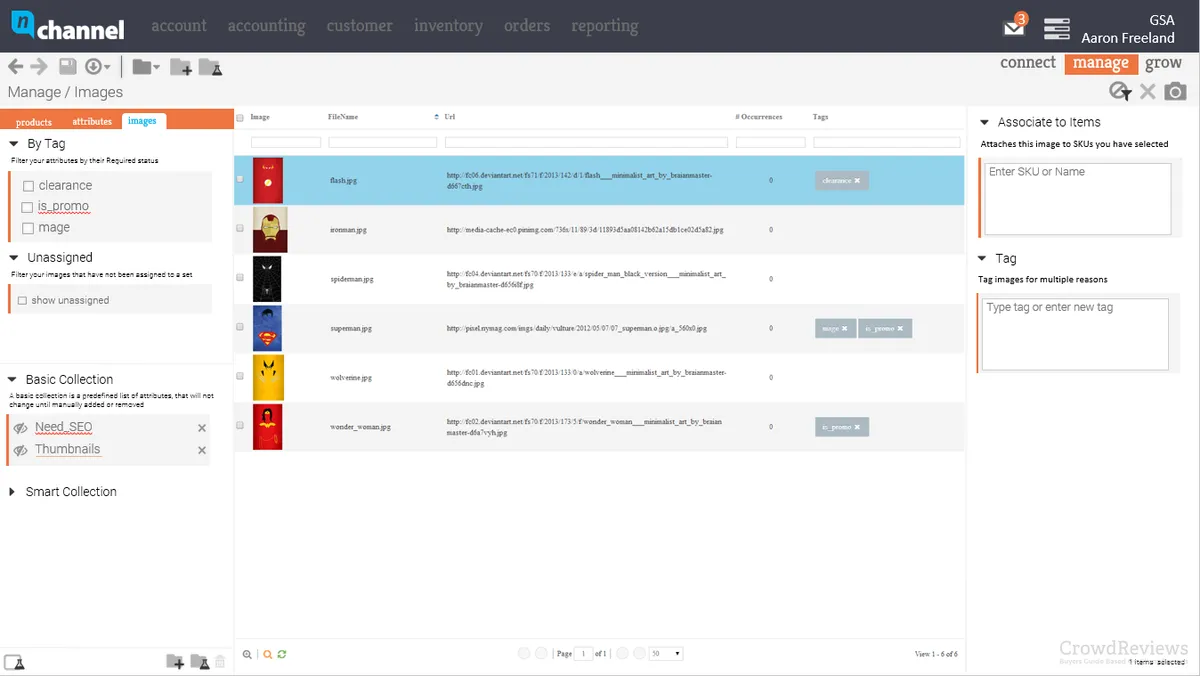Click the camera icon
Image resolution: width=1200 pixels, height=676 pixels.
click(x=1176, y=92)
